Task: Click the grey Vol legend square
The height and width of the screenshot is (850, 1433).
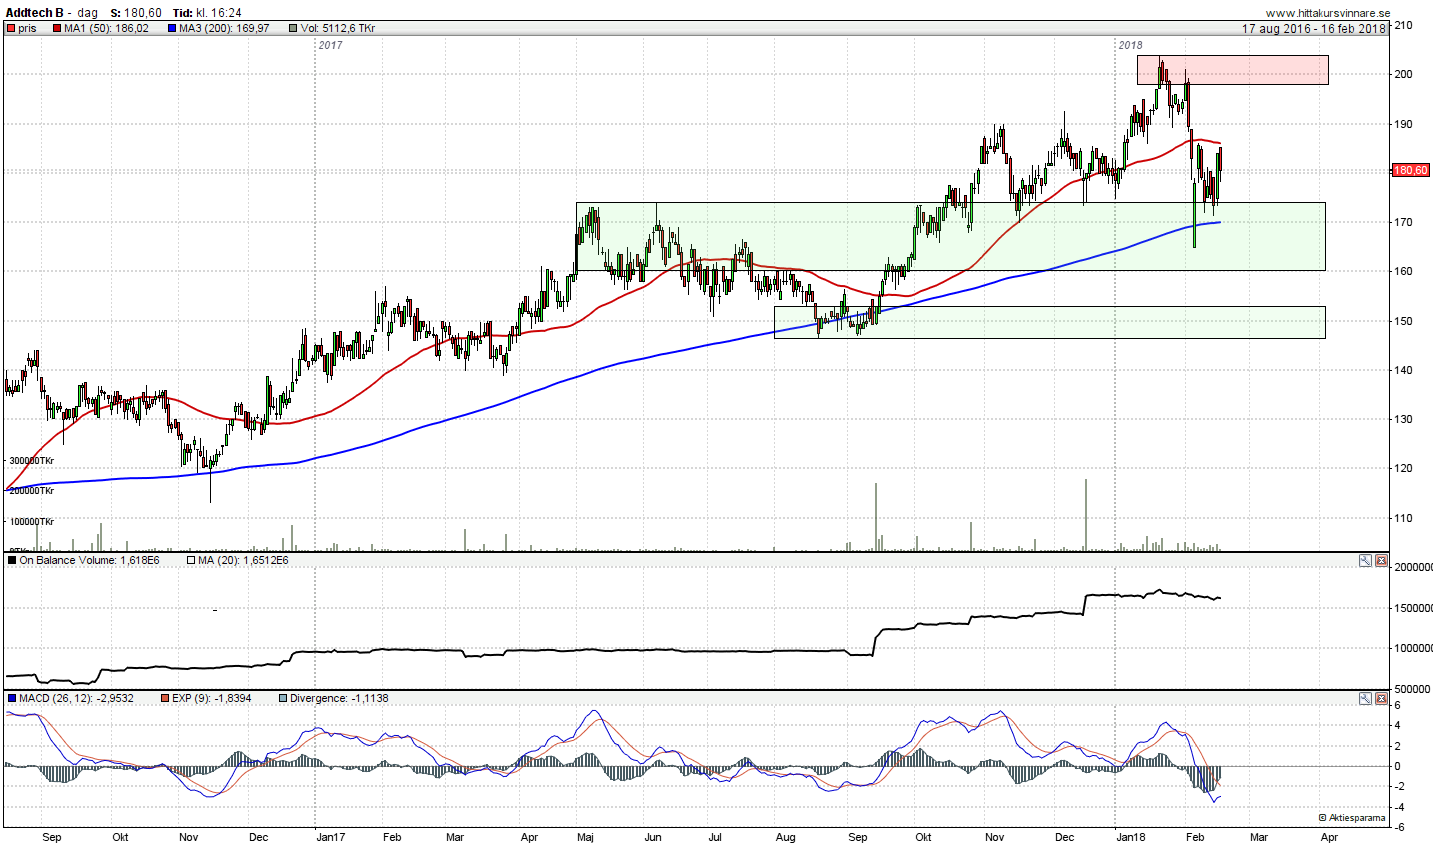Action: pos(293,29)
